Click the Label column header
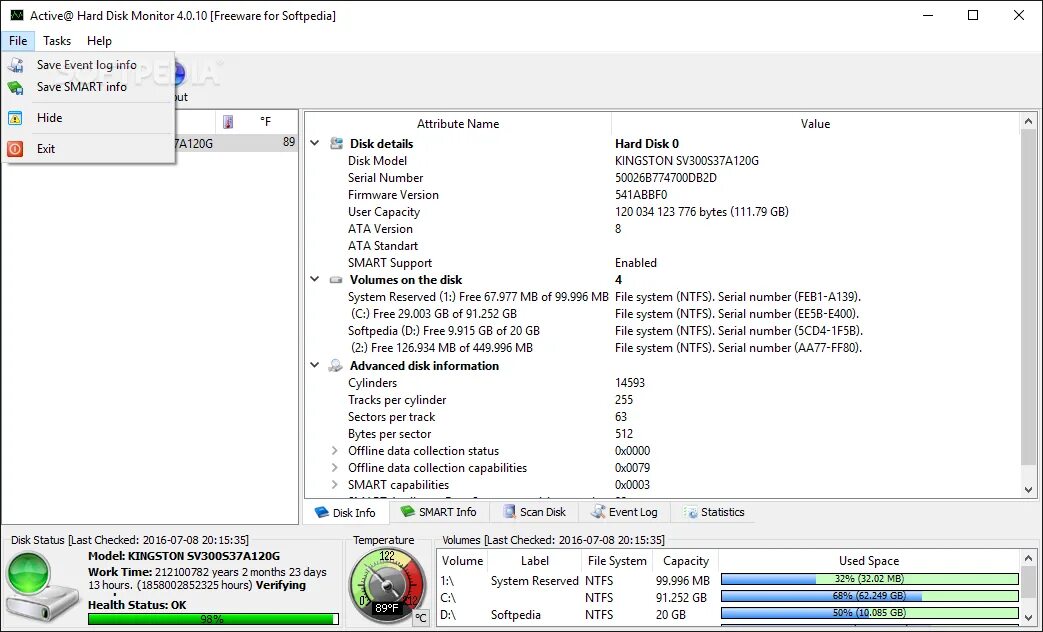 (535, 561)
